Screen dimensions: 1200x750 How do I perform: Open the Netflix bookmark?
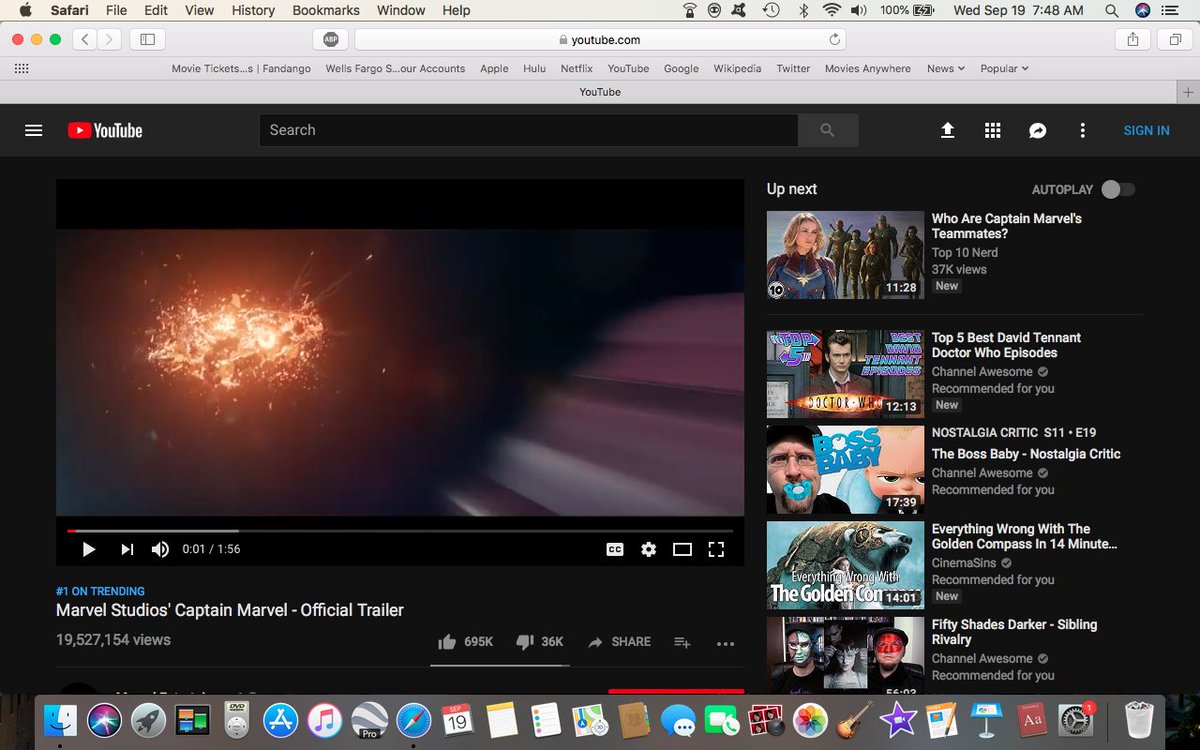(x=576, y=68)
